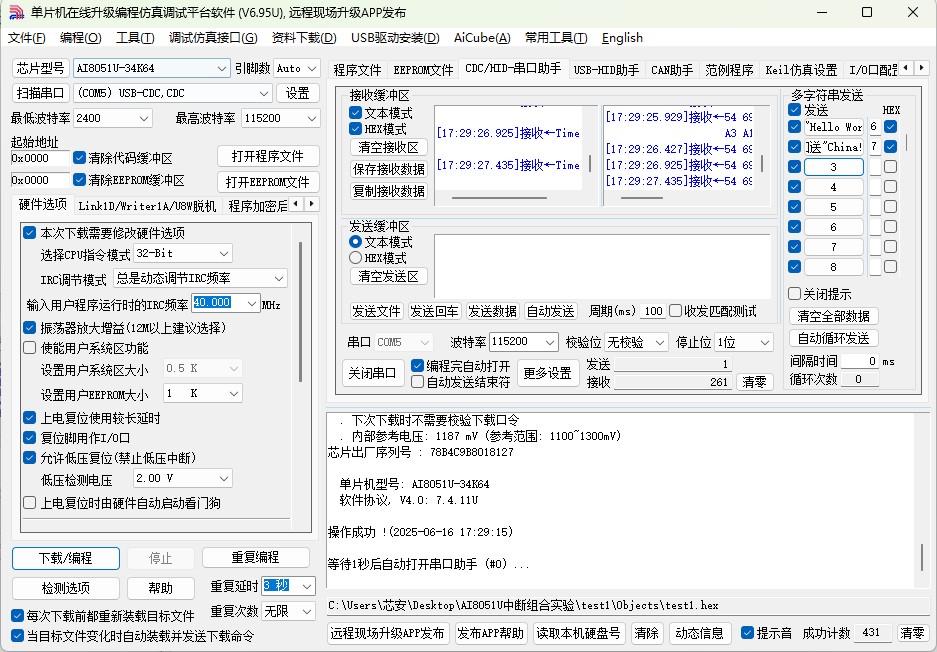Open the AiCube(A) menu
Image resolution: width=937 pixels, height=652 pixels.
482,38
